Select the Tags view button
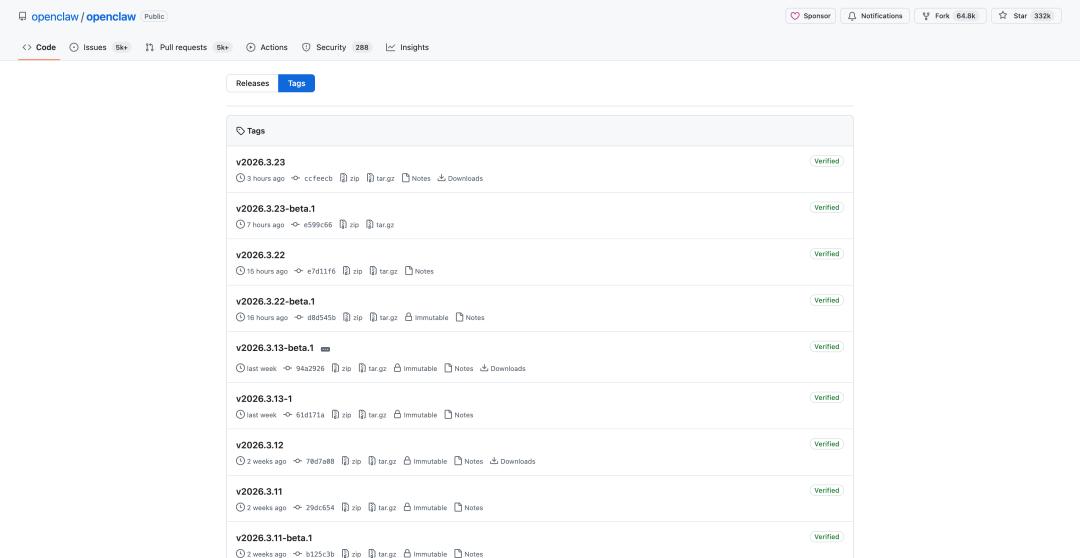Screen dimensions: 1080x558 [296, 83]
